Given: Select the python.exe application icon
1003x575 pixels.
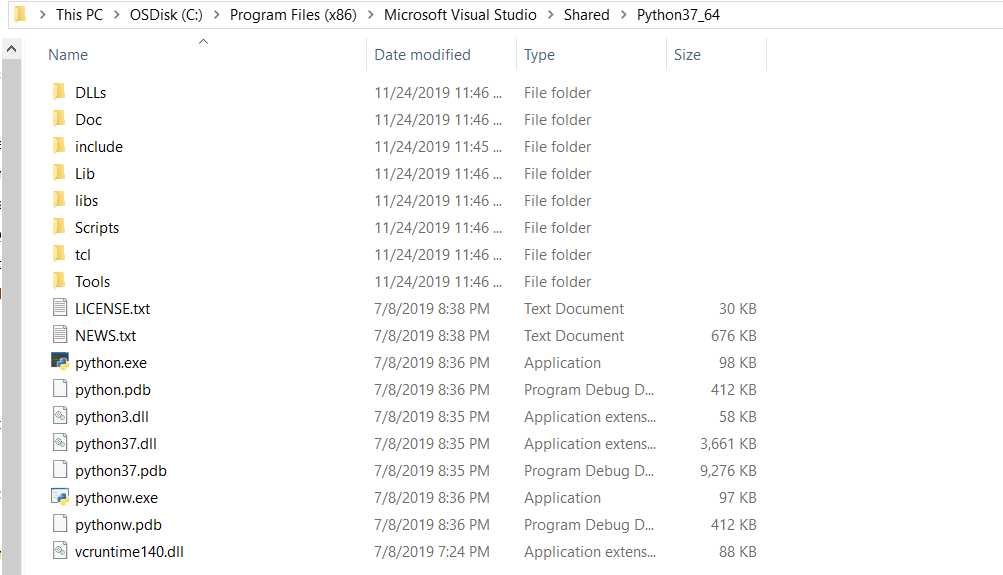Looking at the screenshot, I should [59, 362].
